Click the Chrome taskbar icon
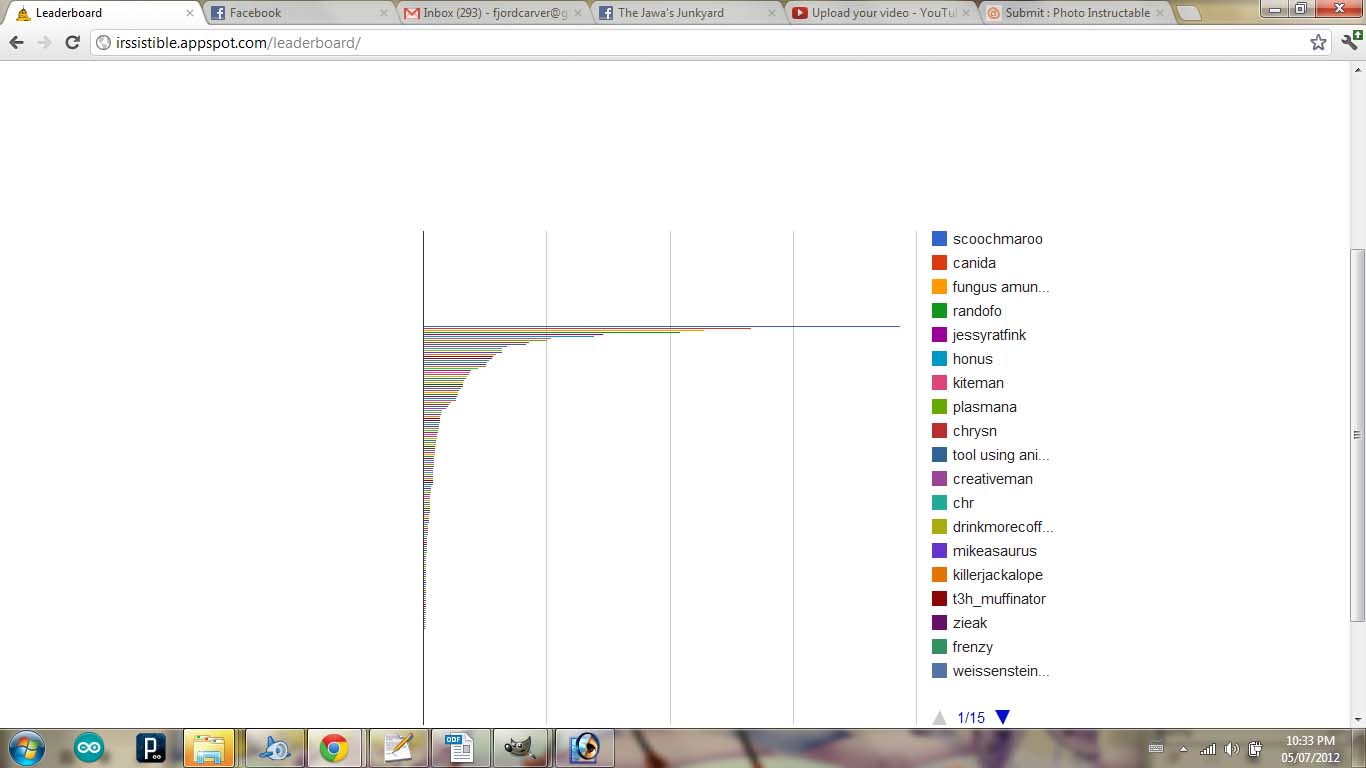1366x768 pixels. (334, 748)
